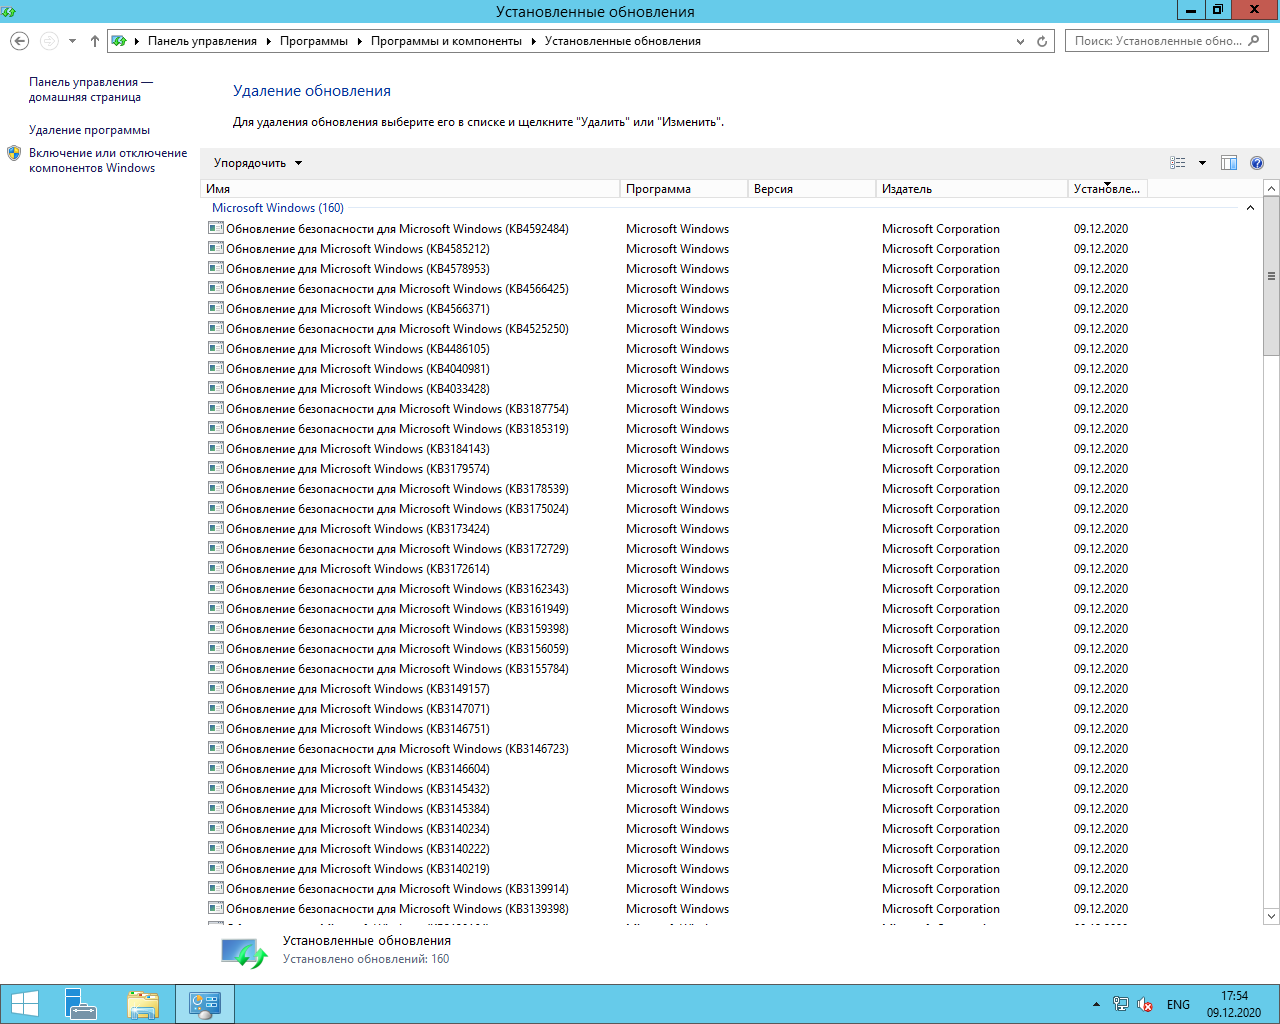Select Программы и компоненты breadcrumb

click(x=446, y=41)
